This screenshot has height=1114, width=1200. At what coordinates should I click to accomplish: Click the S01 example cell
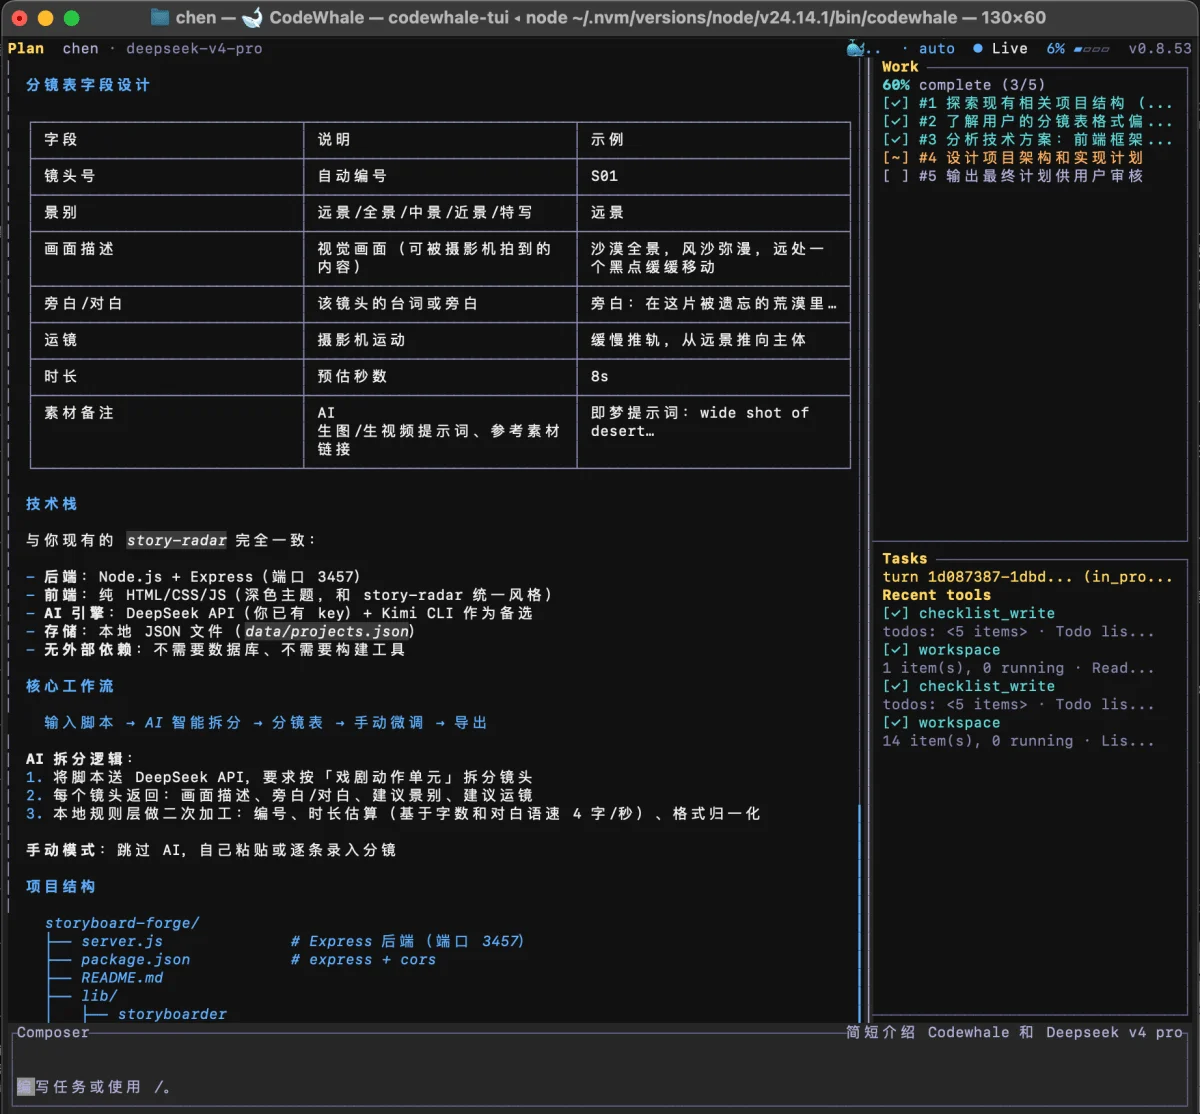604,175
